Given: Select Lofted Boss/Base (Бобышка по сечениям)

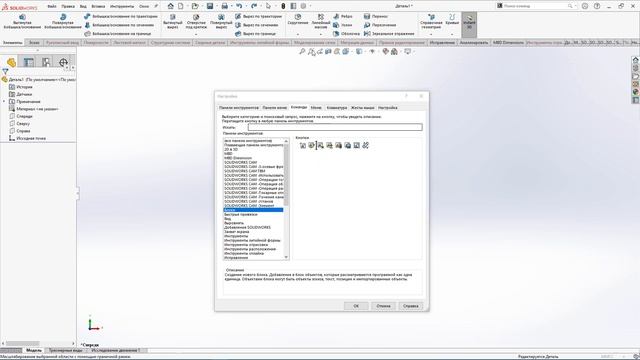Looking at the screenshot, I should [119, 25].
